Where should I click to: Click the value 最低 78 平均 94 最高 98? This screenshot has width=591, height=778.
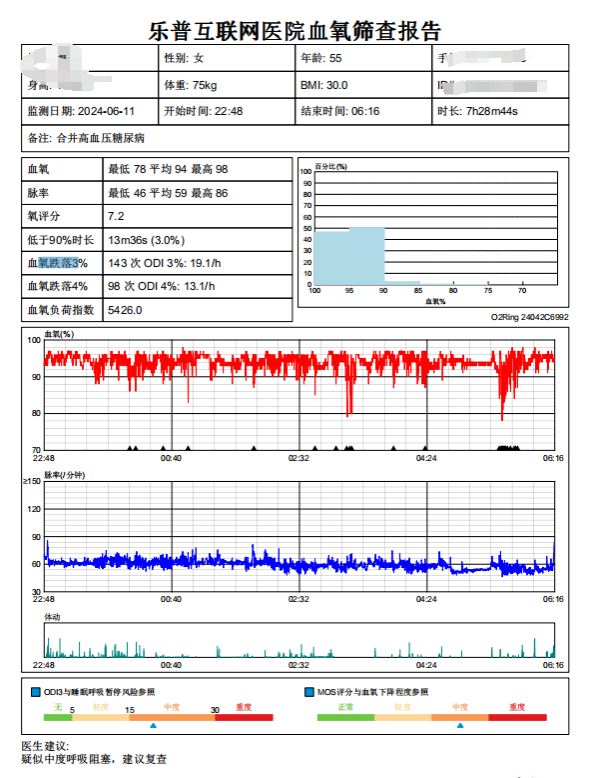point(168,169)
